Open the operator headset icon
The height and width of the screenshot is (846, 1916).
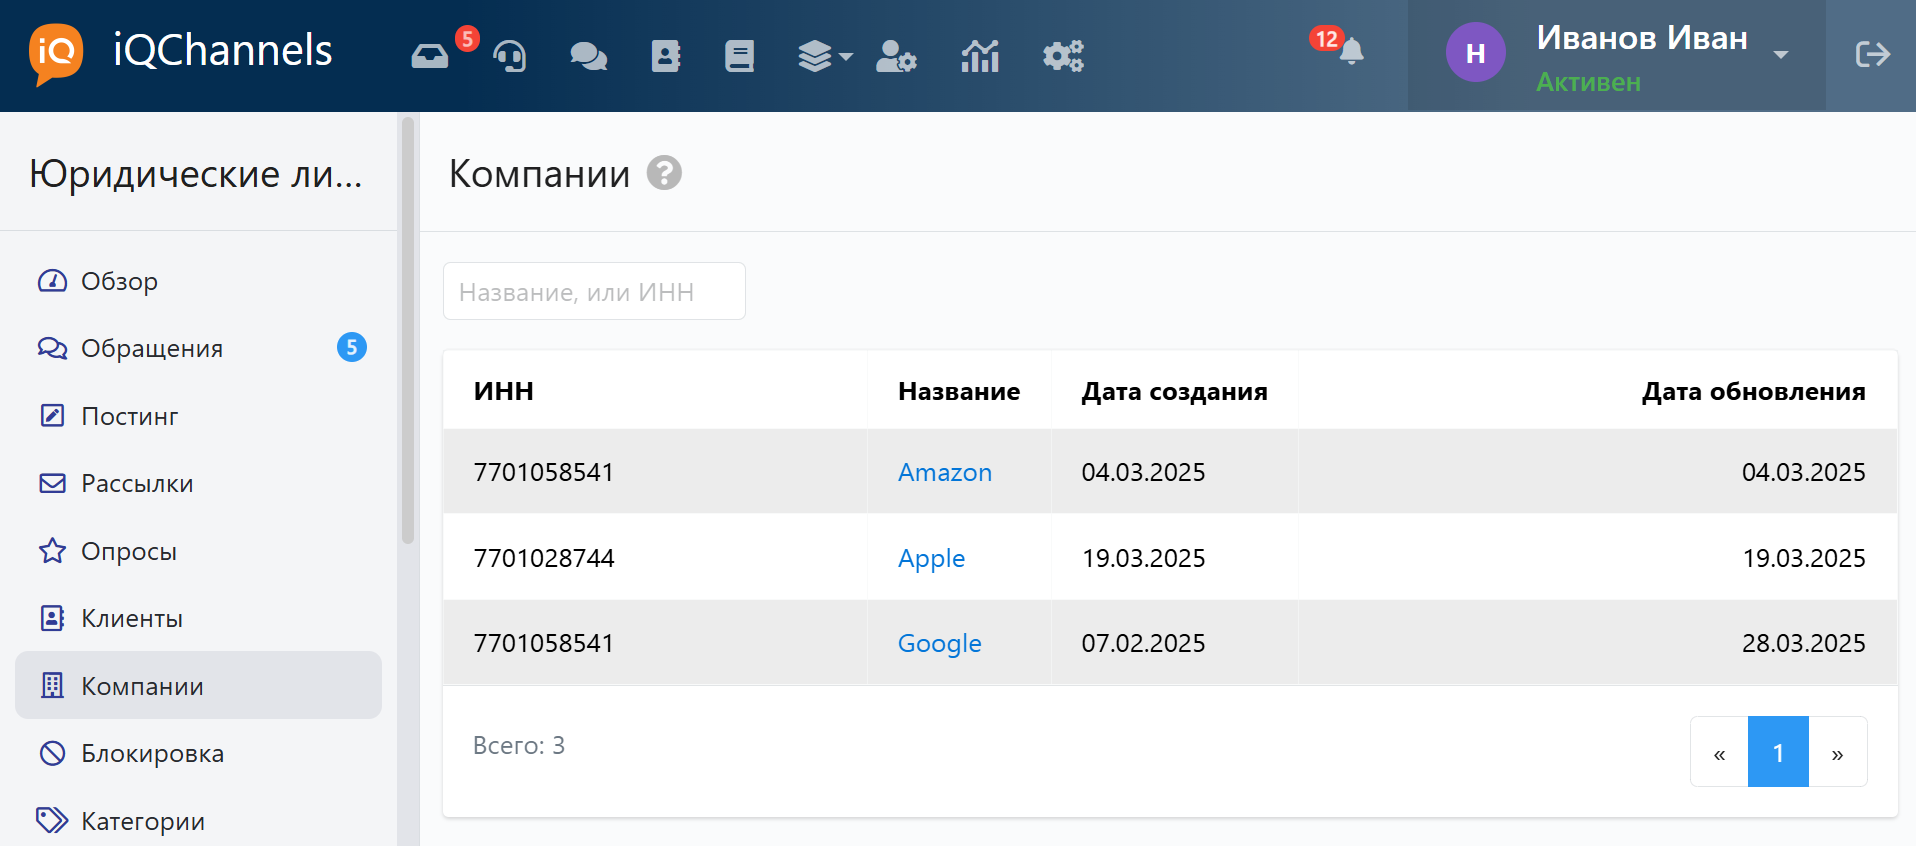510,56
